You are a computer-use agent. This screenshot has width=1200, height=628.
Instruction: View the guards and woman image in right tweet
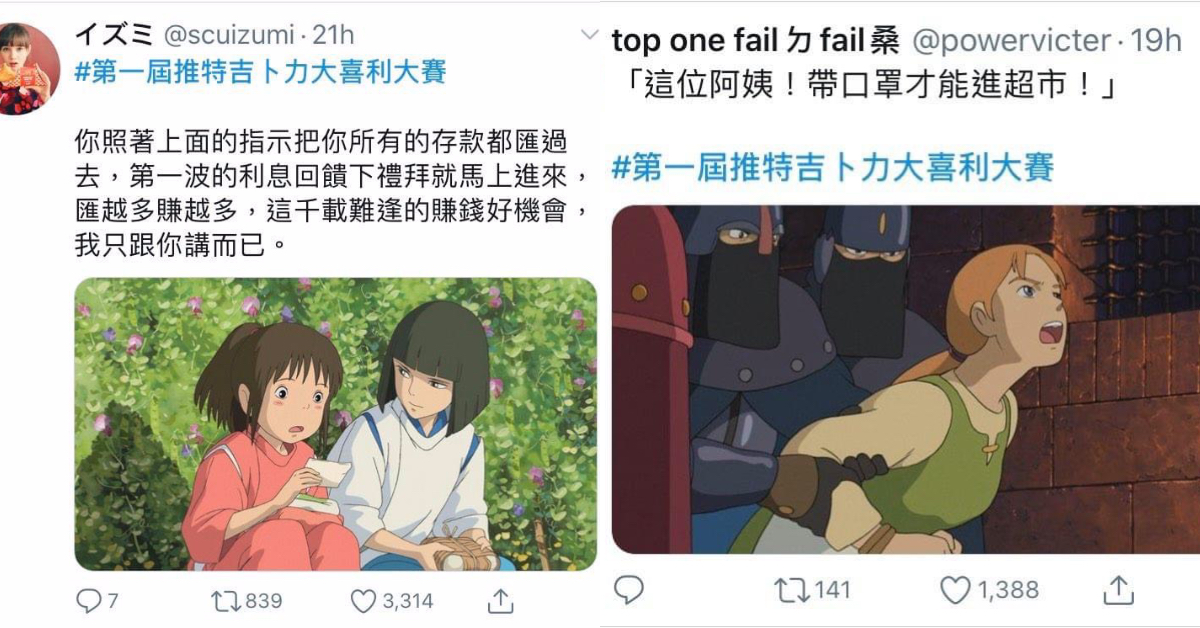[906, 379]
